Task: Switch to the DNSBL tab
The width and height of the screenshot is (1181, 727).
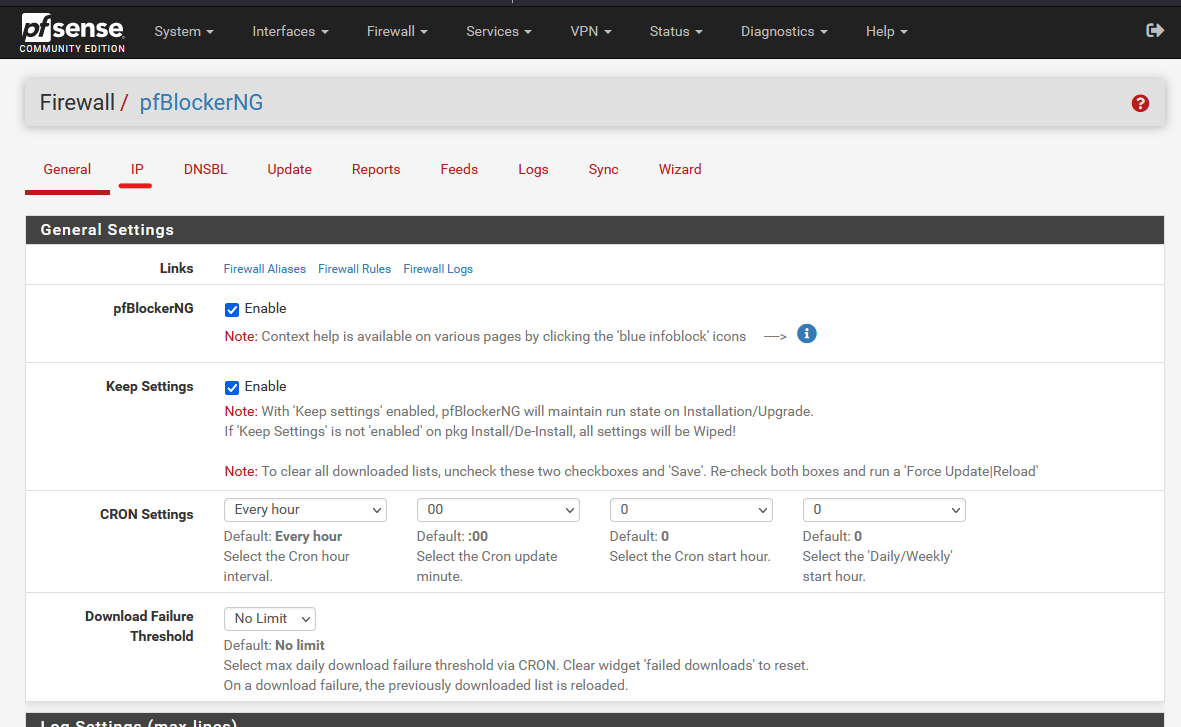Action: (x=205, y=170)
